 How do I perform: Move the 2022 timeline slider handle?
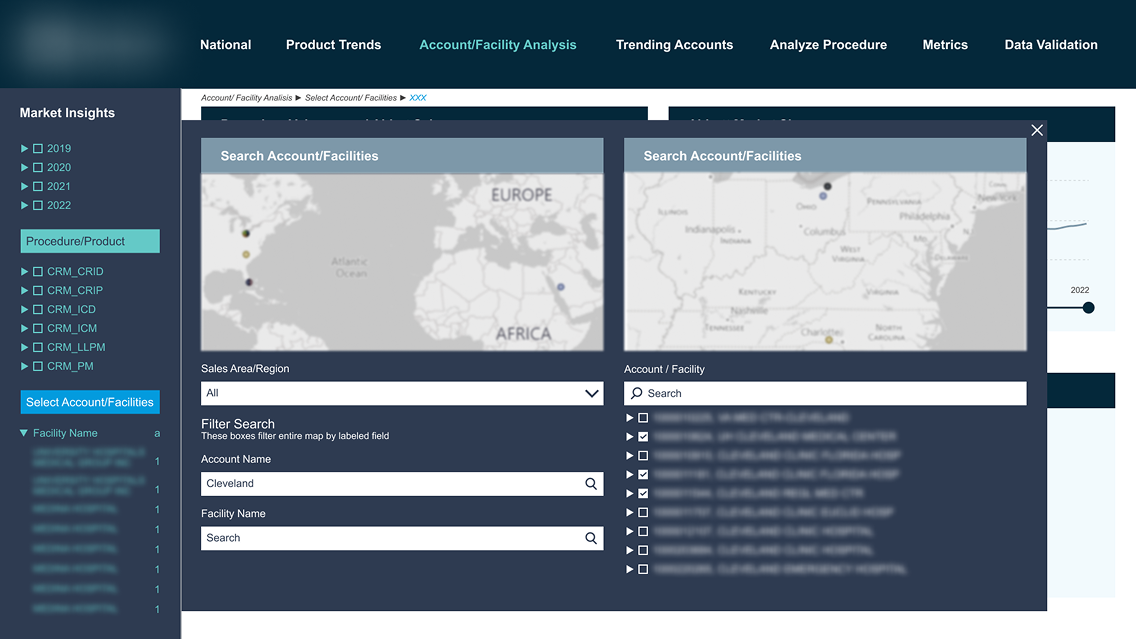click(1088, 308)
